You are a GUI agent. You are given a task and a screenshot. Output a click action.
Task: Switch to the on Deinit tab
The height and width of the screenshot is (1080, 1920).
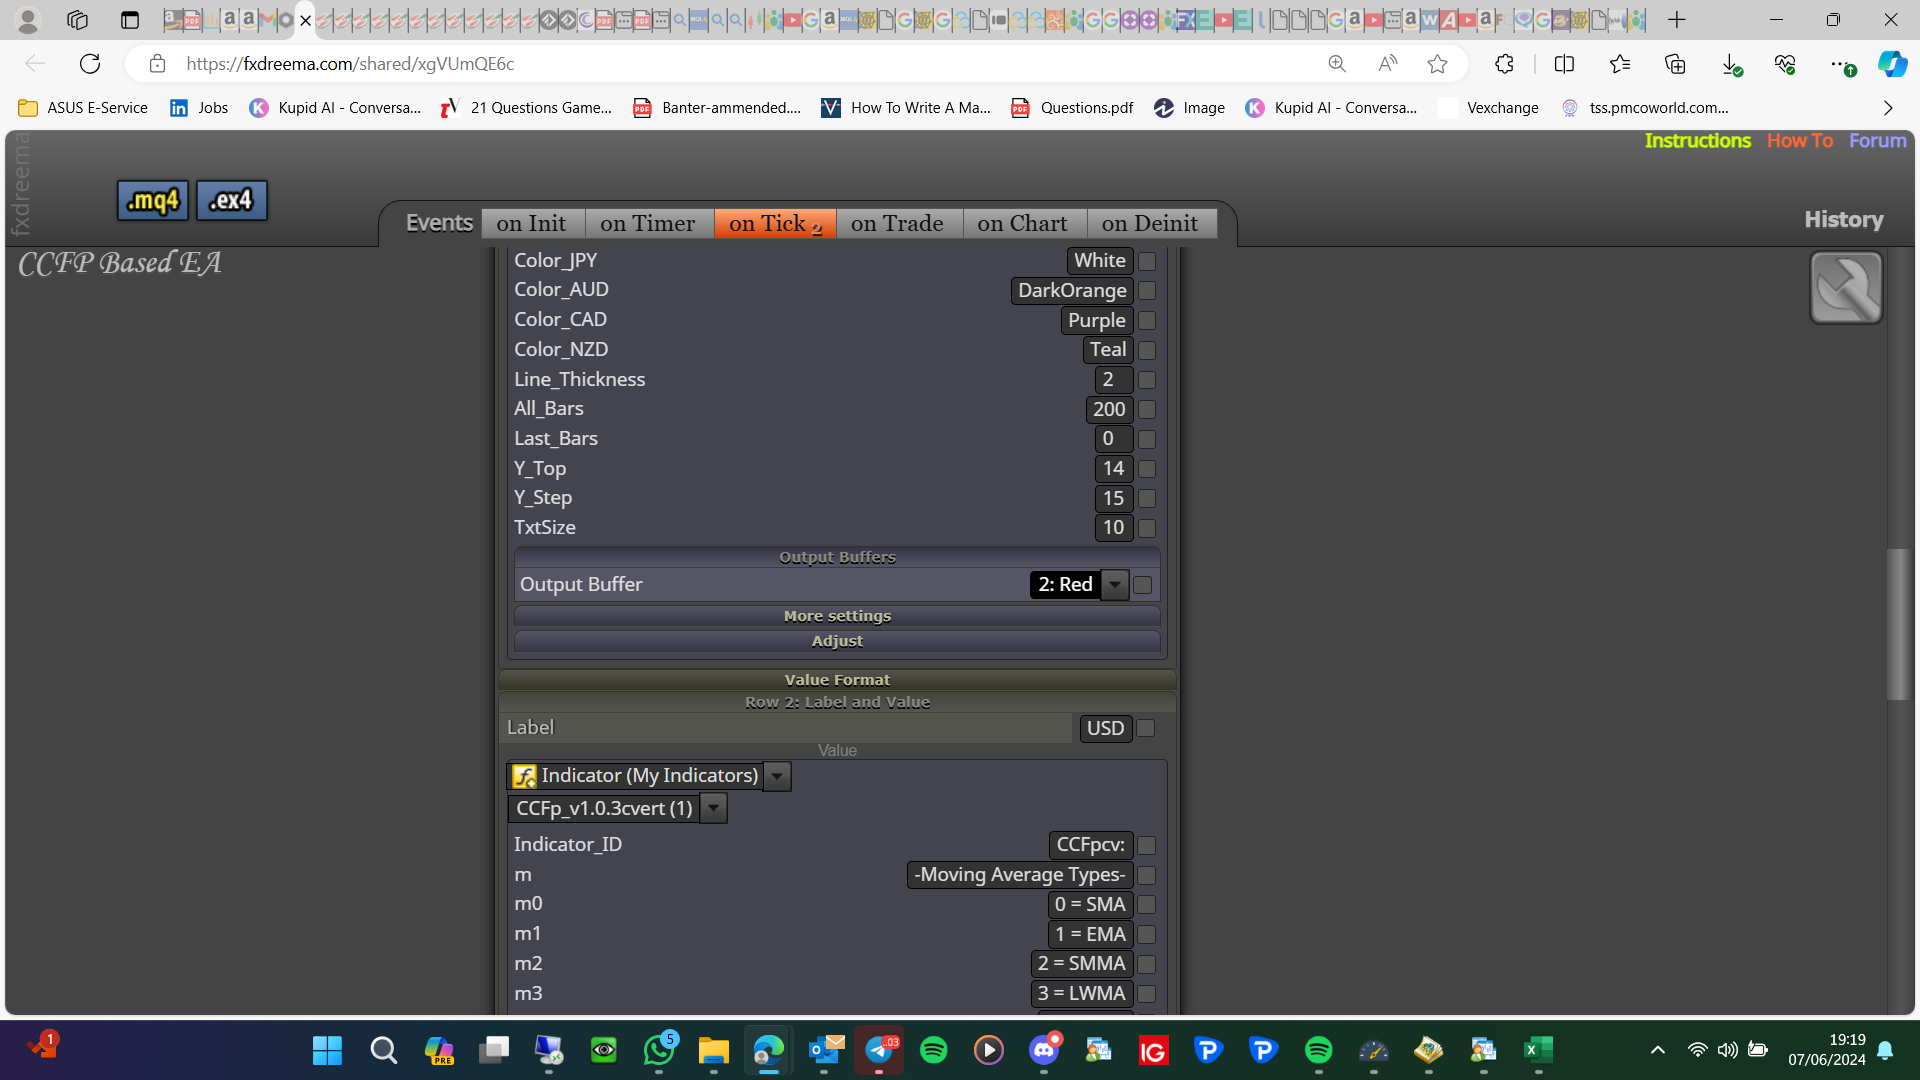(1150, 223)
